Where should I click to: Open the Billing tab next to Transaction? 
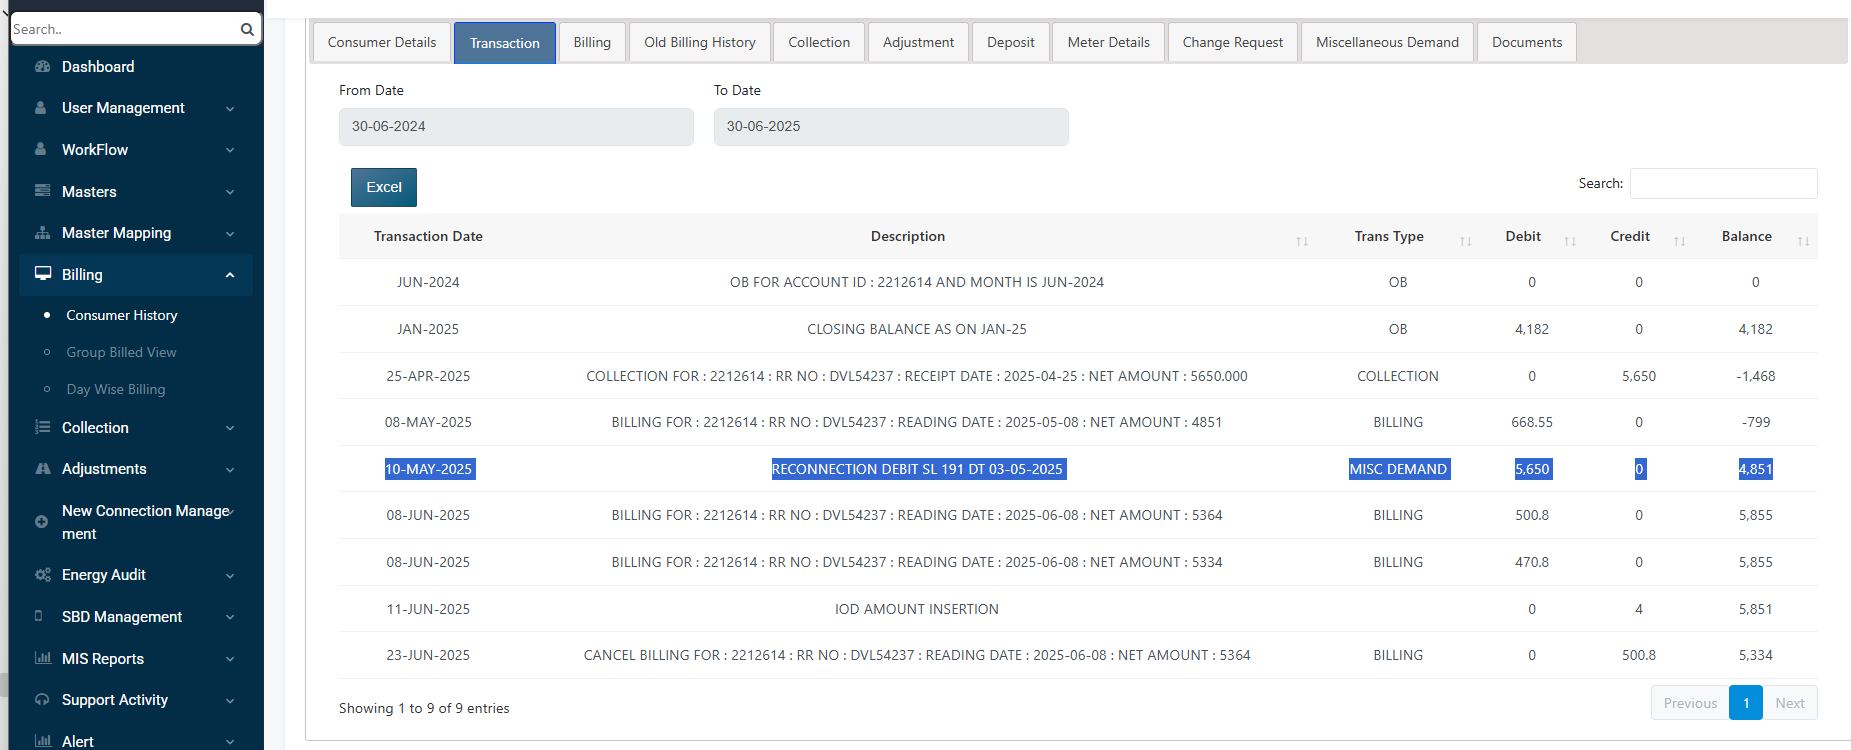(x=592, y=42)
